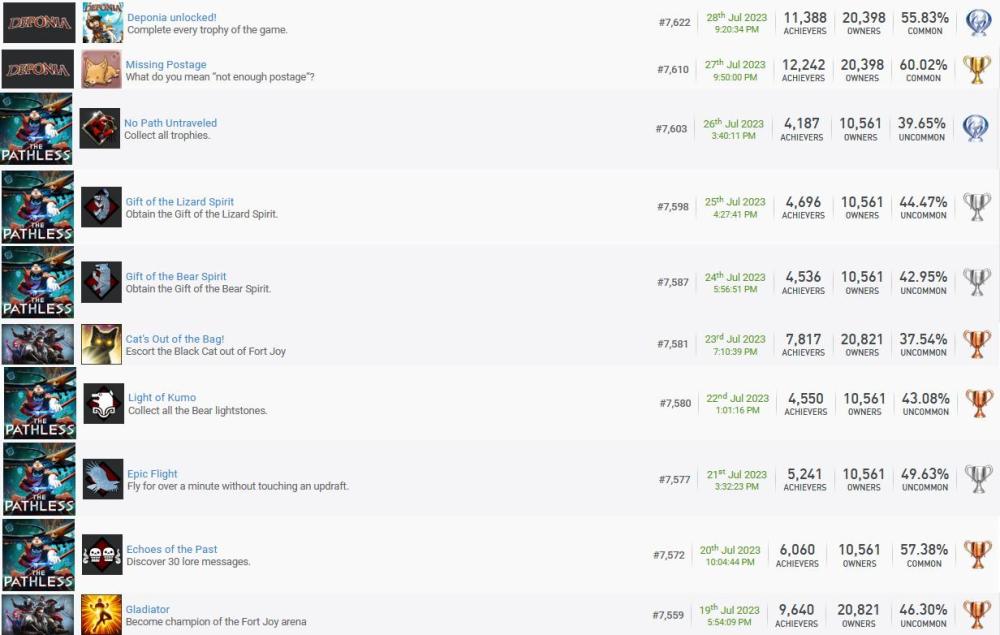Click the Gift of the Bear Spirit icon

coord(101,282)
